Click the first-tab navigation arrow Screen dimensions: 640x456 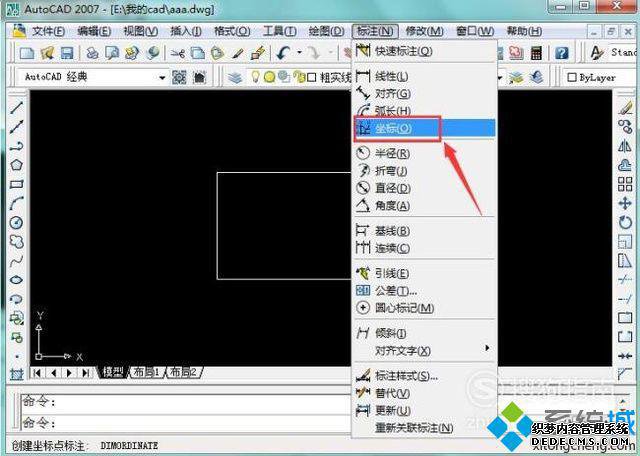tap(38, 373)
